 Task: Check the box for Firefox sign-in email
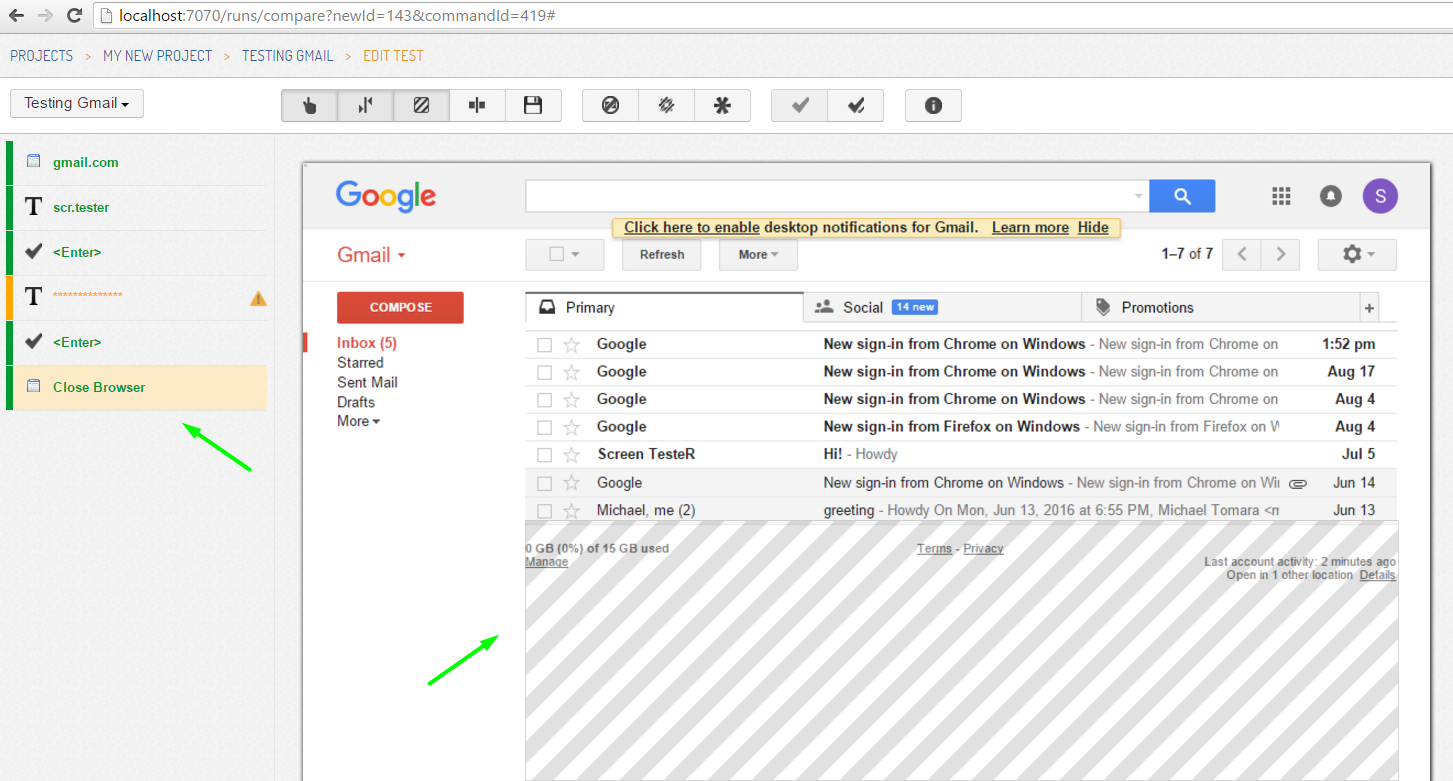point(545,427)
